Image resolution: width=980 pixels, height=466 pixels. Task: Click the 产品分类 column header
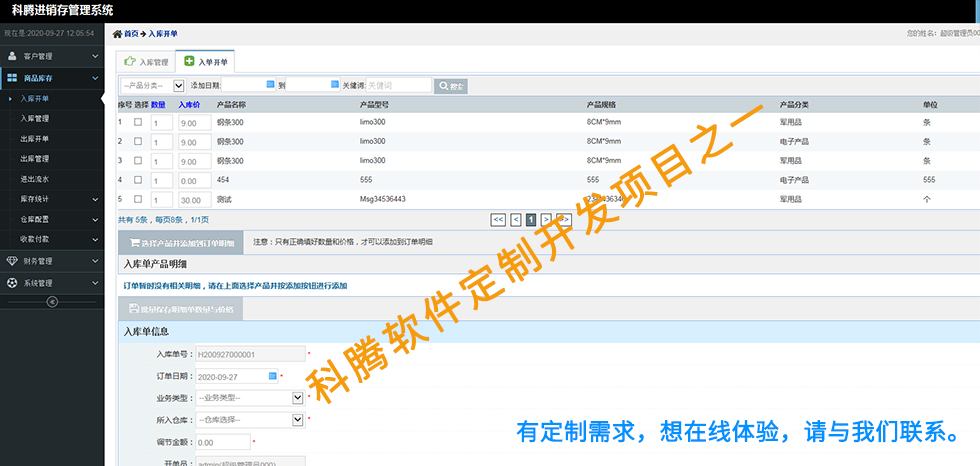pyautogui.click(x=794, y=105)
